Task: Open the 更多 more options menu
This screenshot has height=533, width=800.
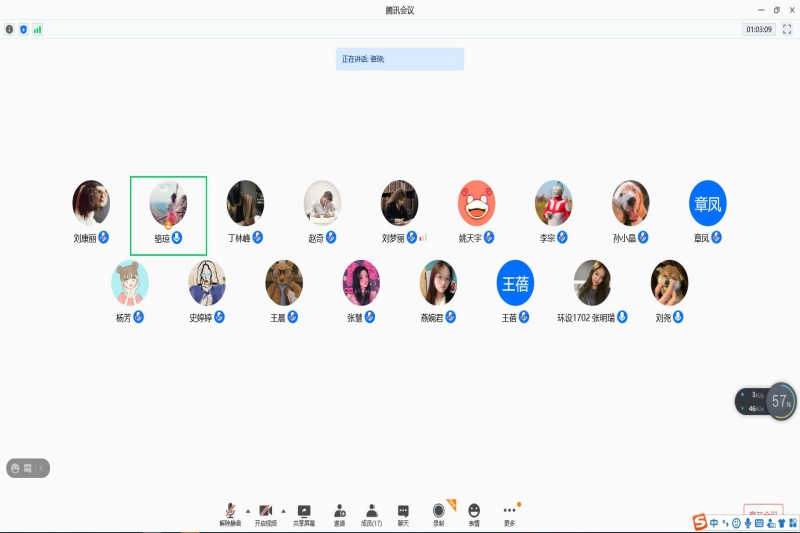Action: coord(509,513)
